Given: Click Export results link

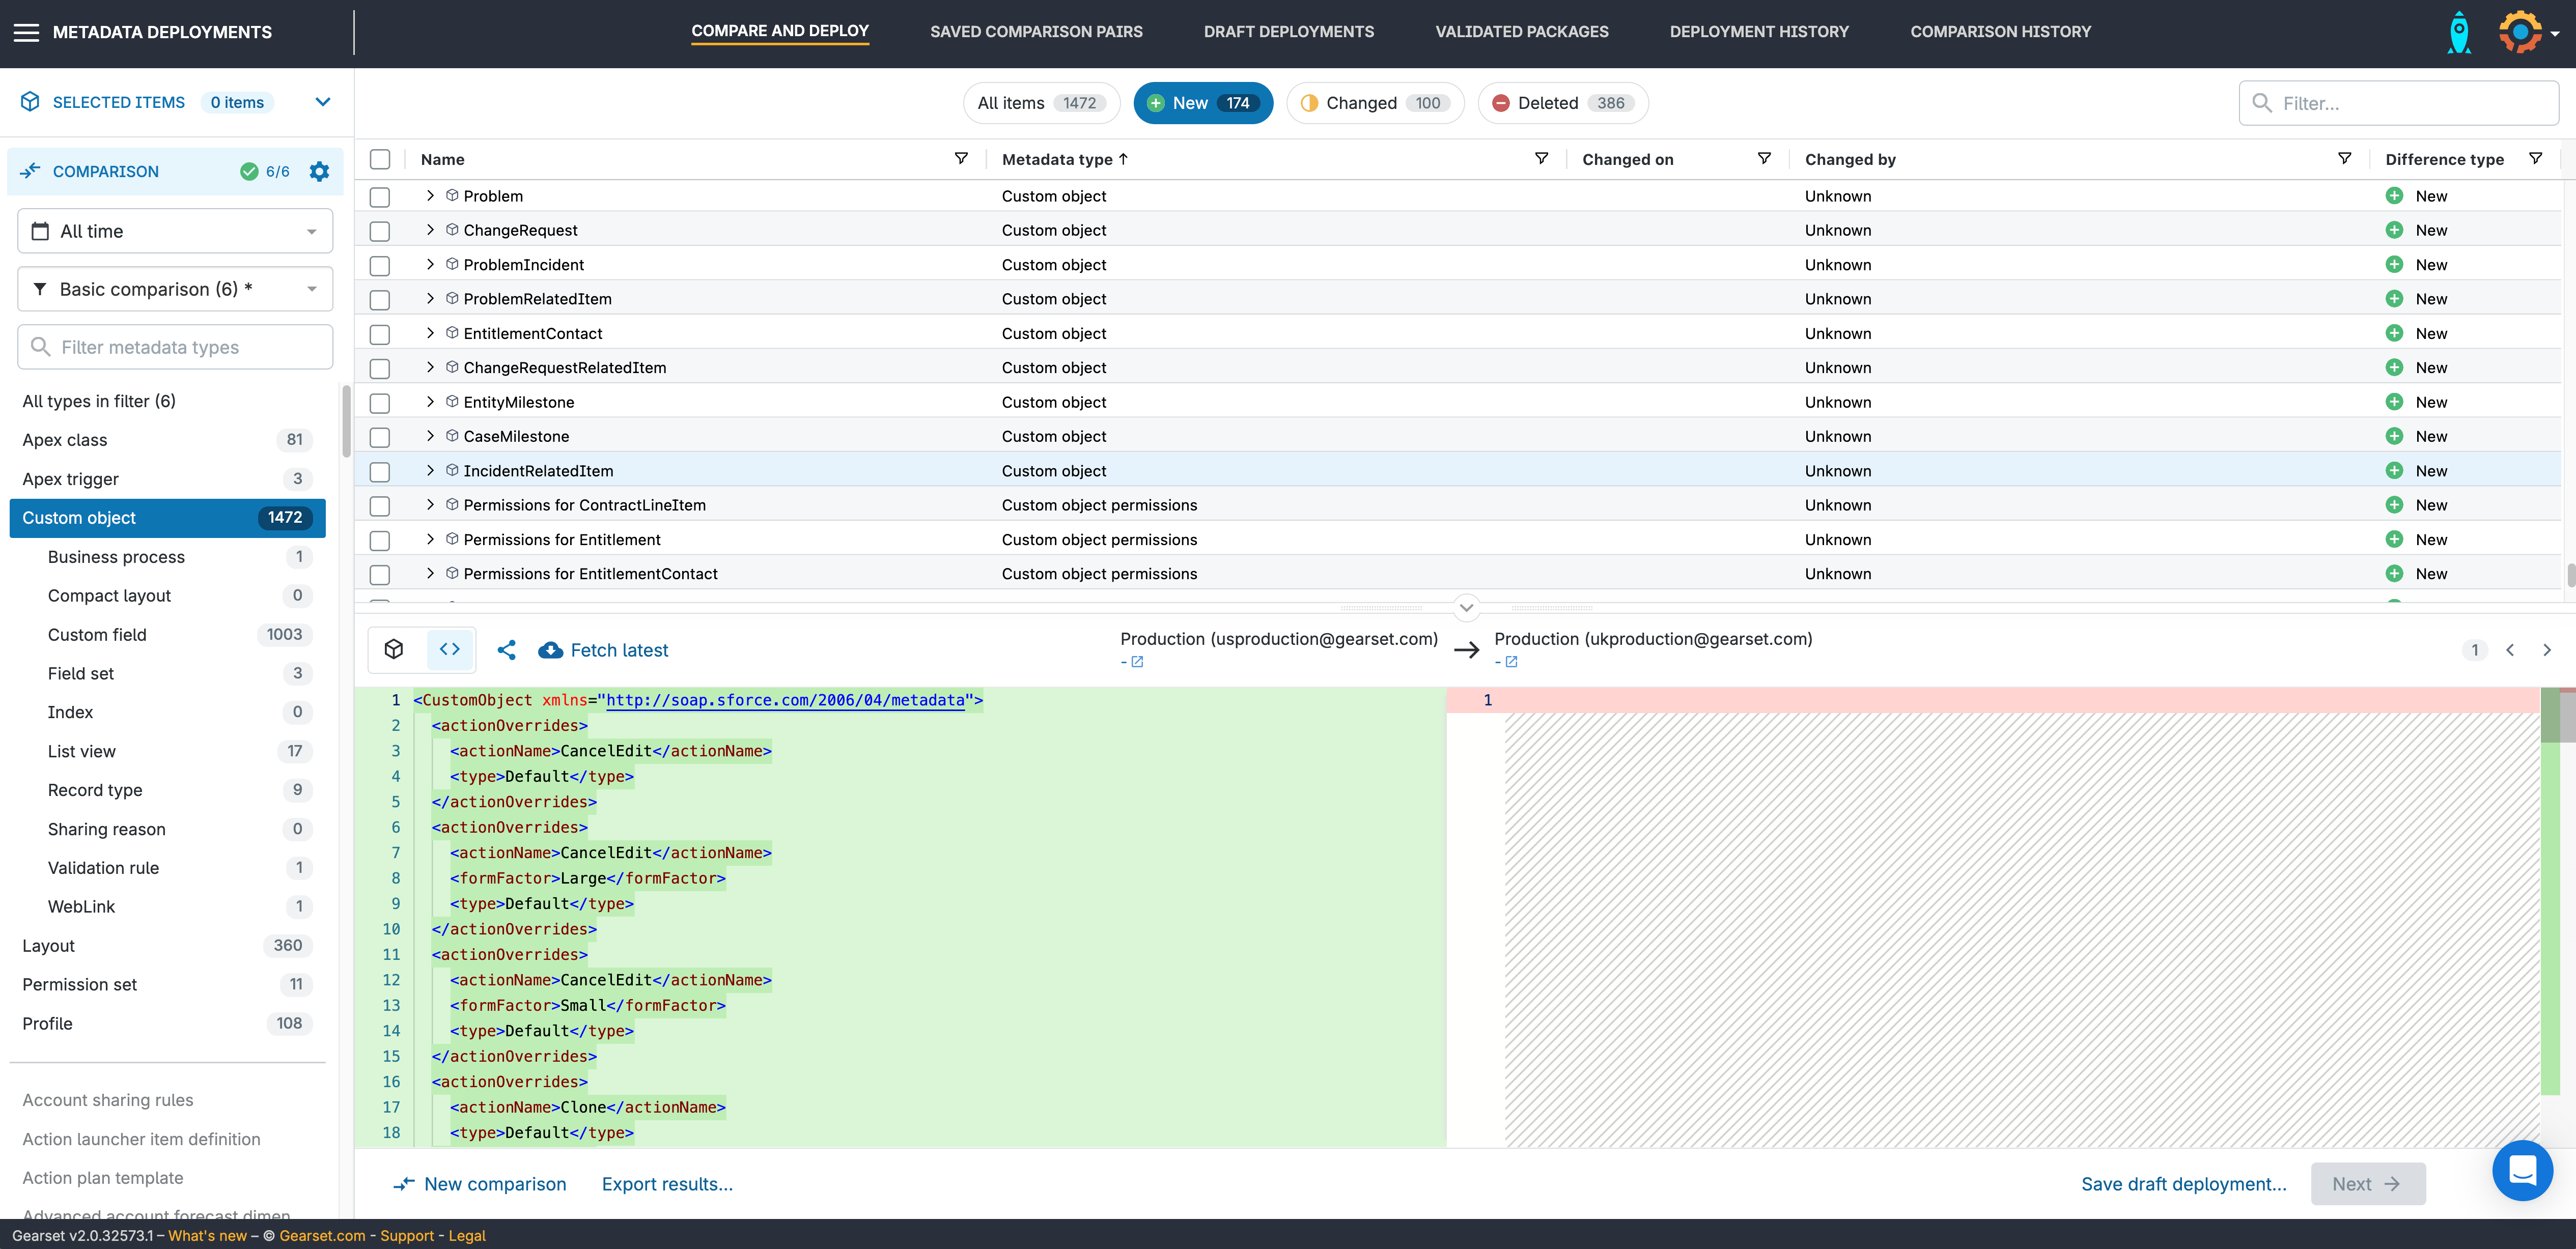Looking at the screenshot, I should [x=667, y=1184].
